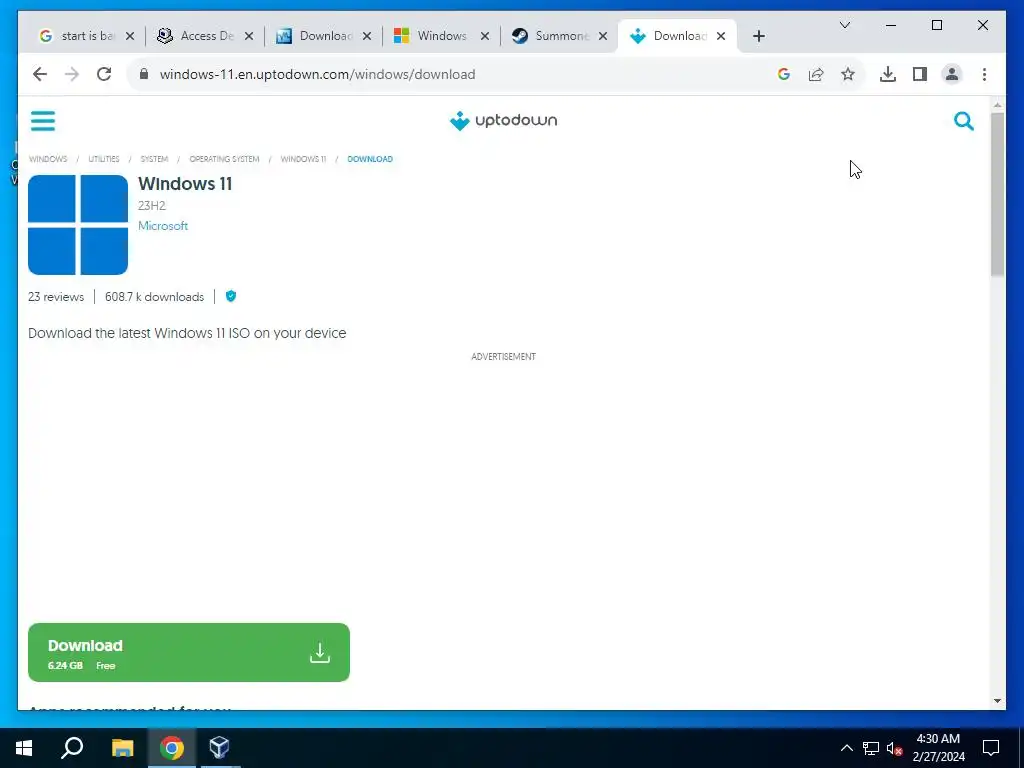Close the active Uptodown Download tab
The width and height of the screenshot is (1024, 768).
[x=721, y=37]
